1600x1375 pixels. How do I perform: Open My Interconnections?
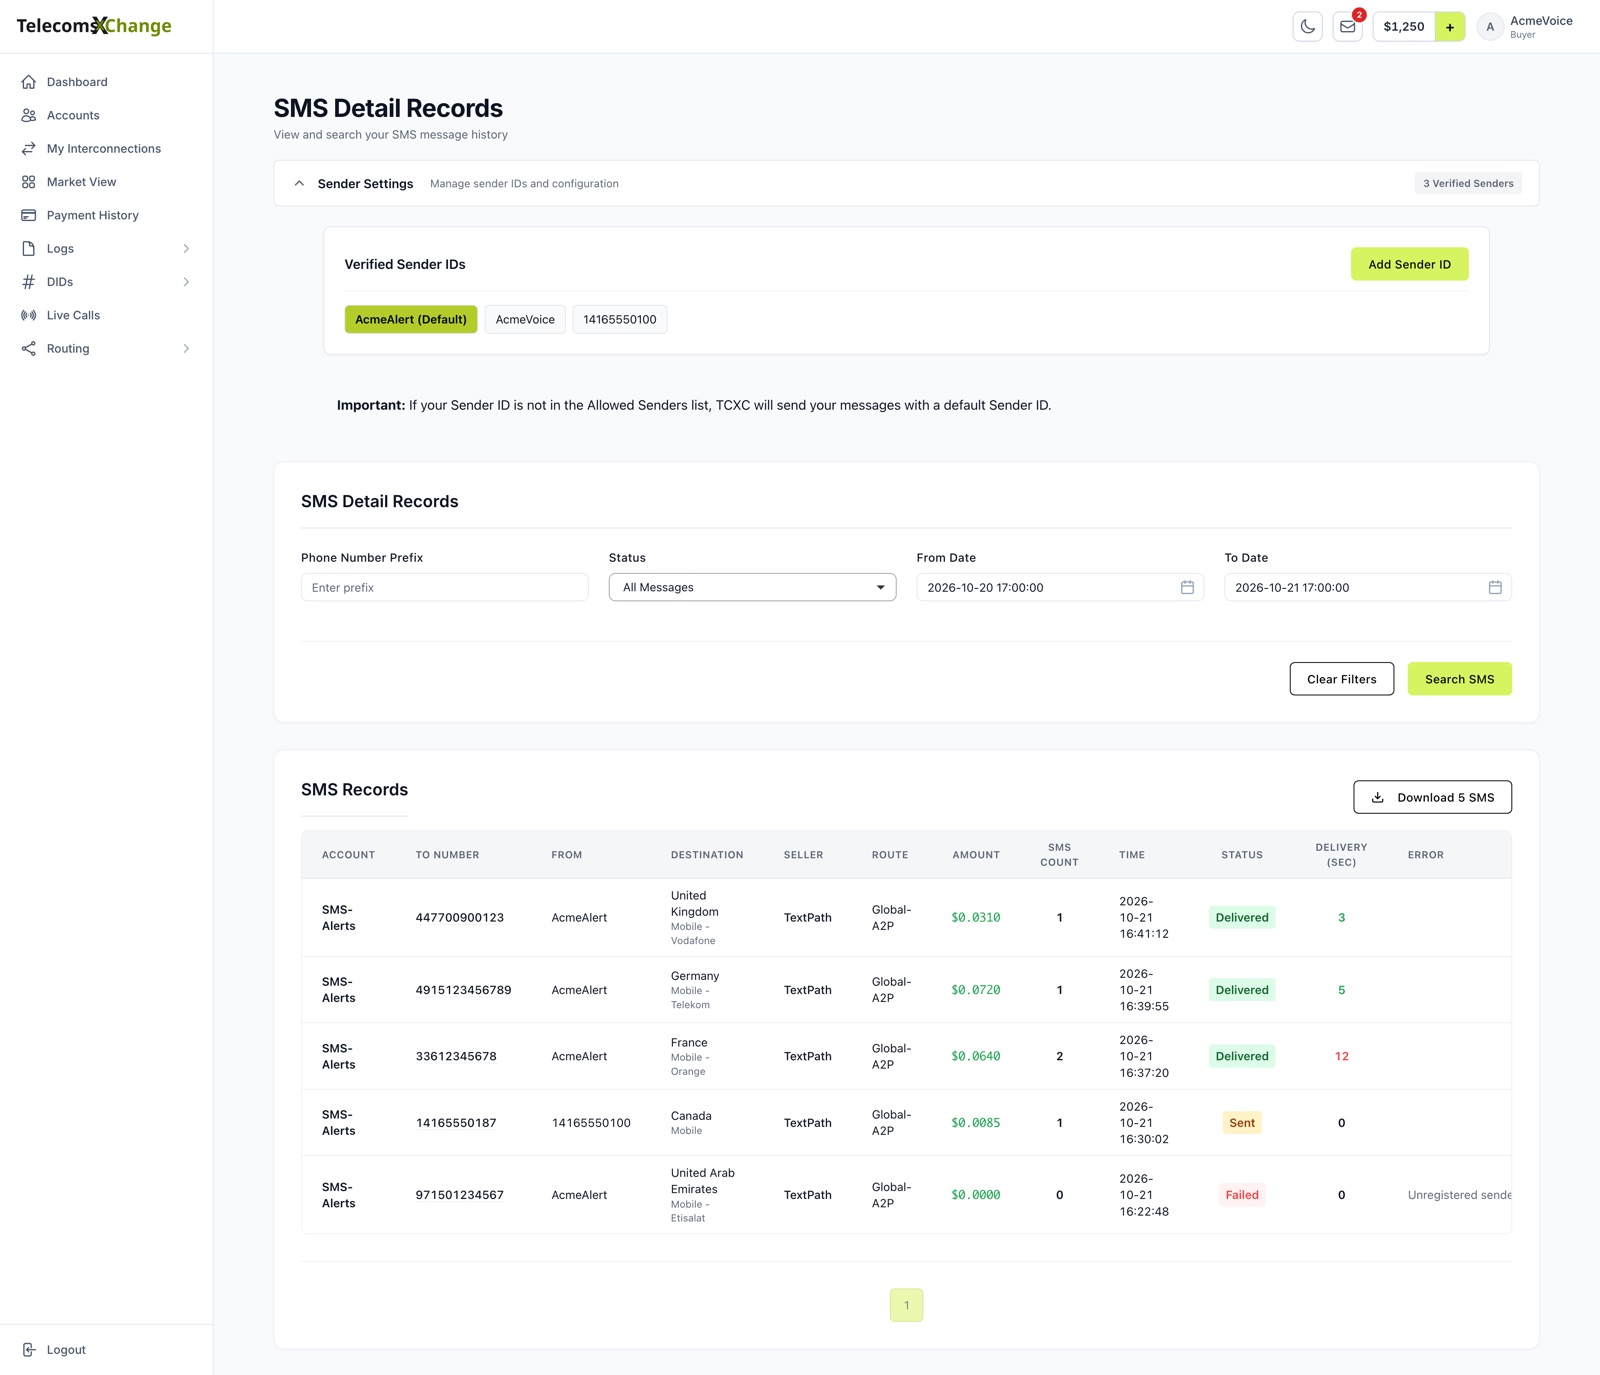point(104,149)
